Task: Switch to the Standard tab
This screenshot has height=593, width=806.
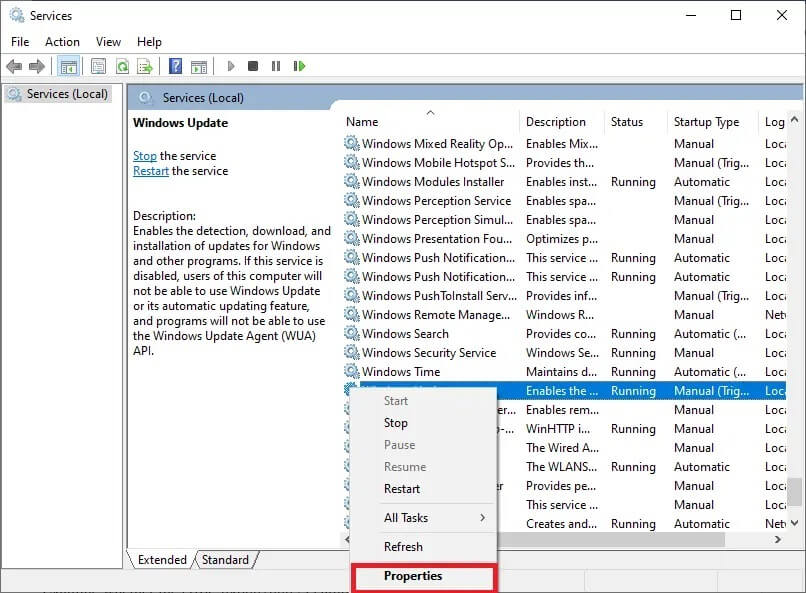Action: point(225,560)
